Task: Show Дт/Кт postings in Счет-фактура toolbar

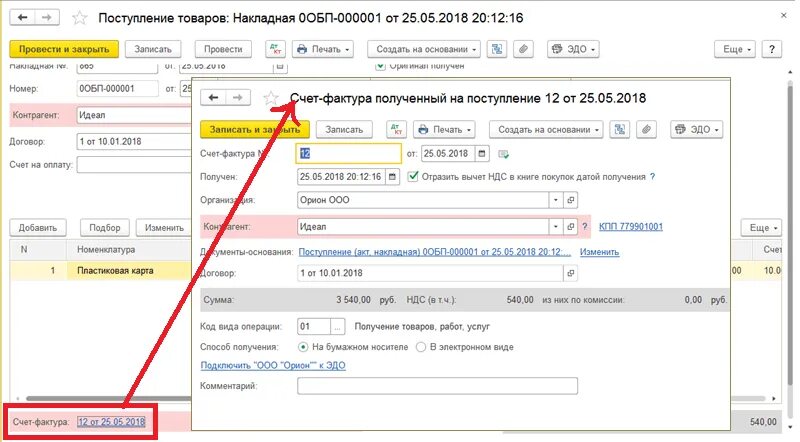Action: tap(396, 130)
